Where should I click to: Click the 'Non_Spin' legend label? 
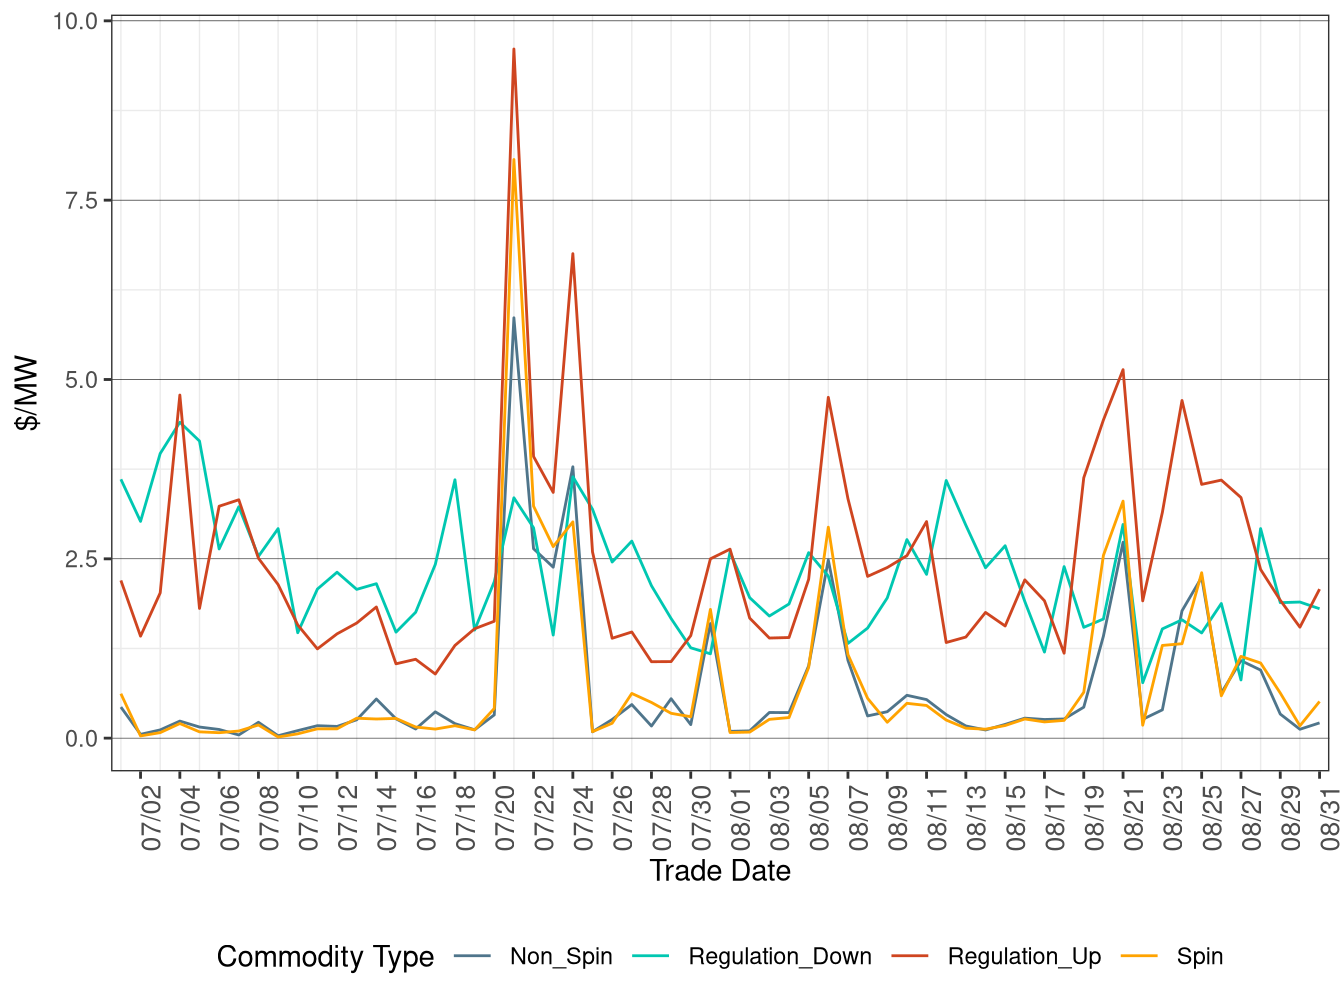[x=561, y=957]
